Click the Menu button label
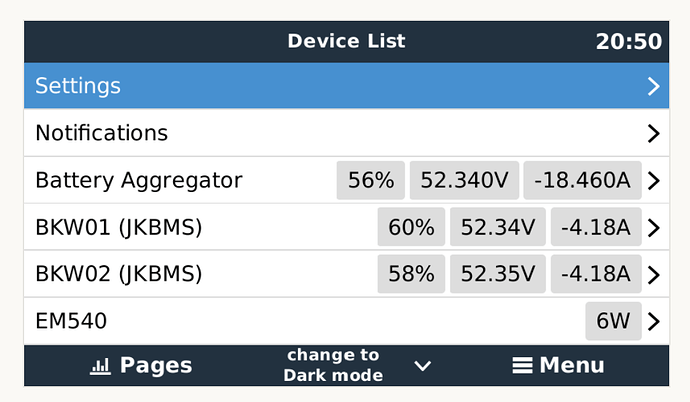The image size is (690, 402). tap(572, 365)
